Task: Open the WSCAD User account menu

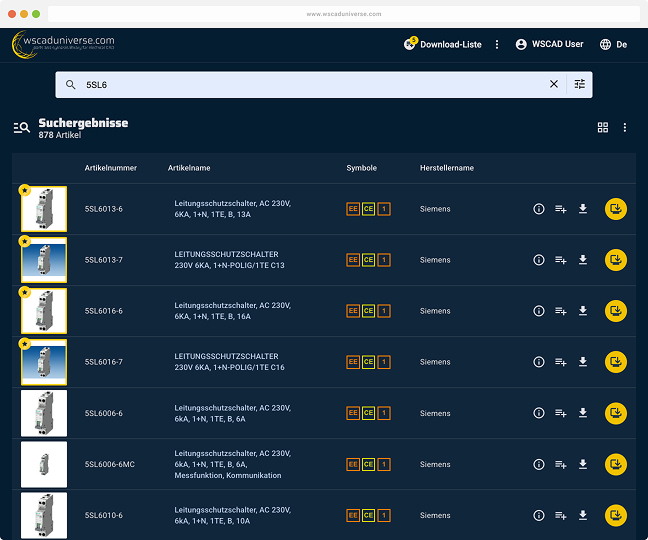Action: pyautogui.click(x=549, y=45)
